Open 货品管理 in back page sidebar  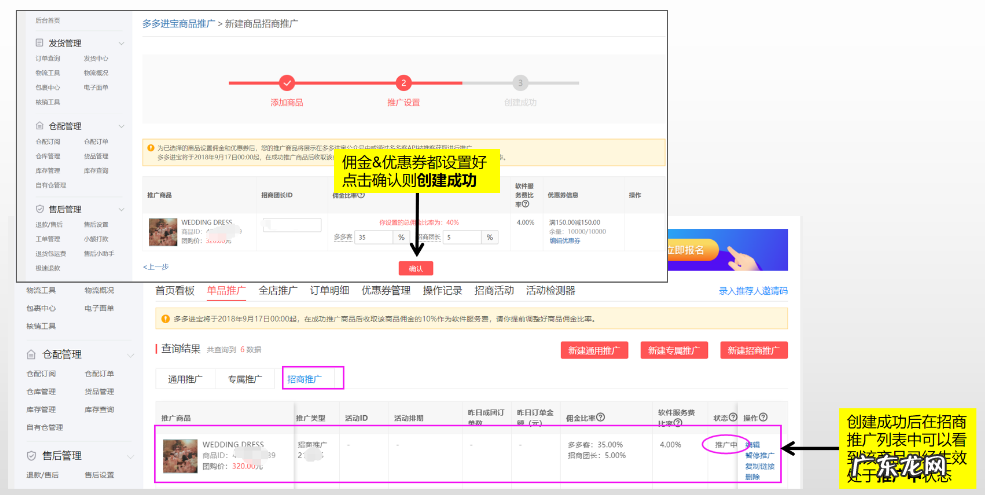point(99,392)
